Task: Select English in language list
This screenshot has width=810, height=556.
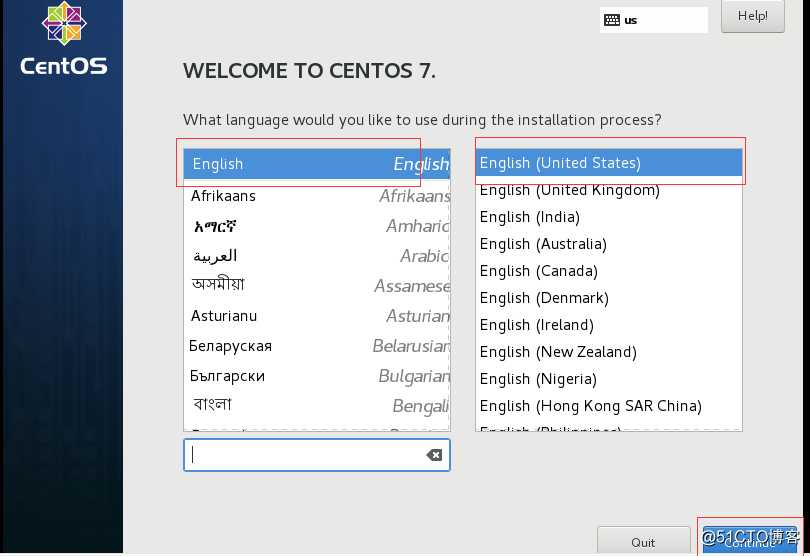Action: (x=317, y=164)
